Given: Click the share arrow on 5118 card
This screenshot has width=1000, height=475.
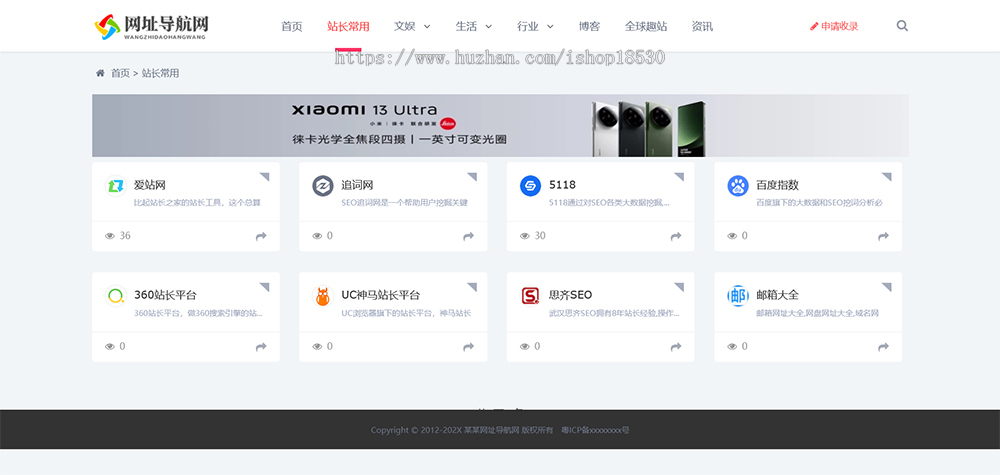Looking at the screenshot, I should tap(676, 237).
